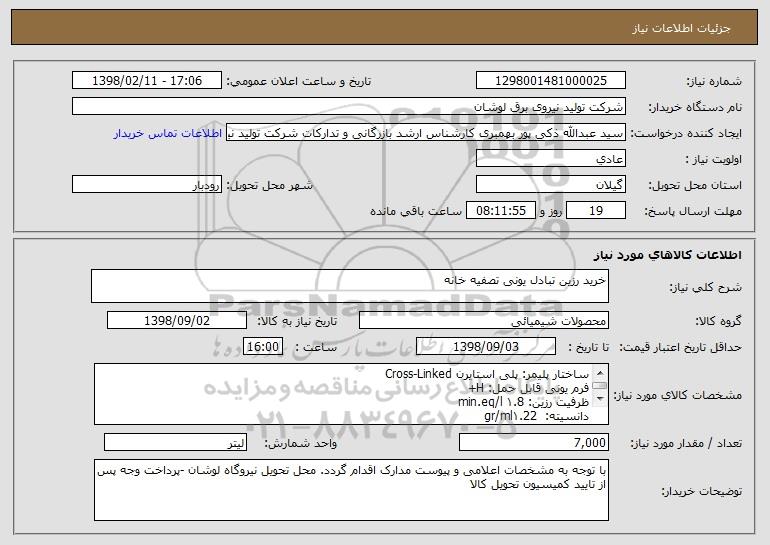This screenshot has width=770, height=545.
Task: Click the specification line دانسیته gr/ml 1.22
Action: click(x=536, y=416)
